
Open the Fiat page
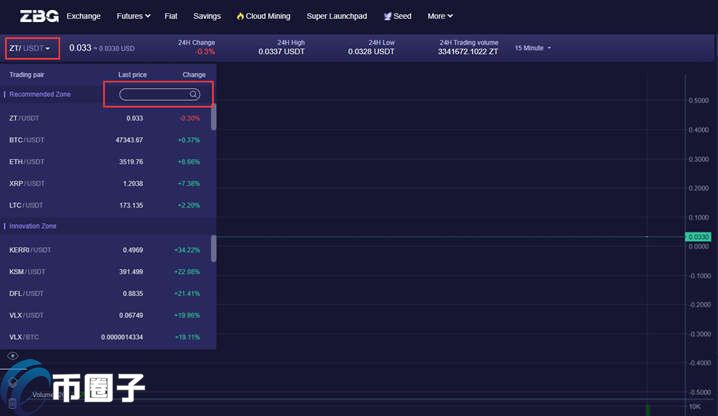tap(171, 16)
